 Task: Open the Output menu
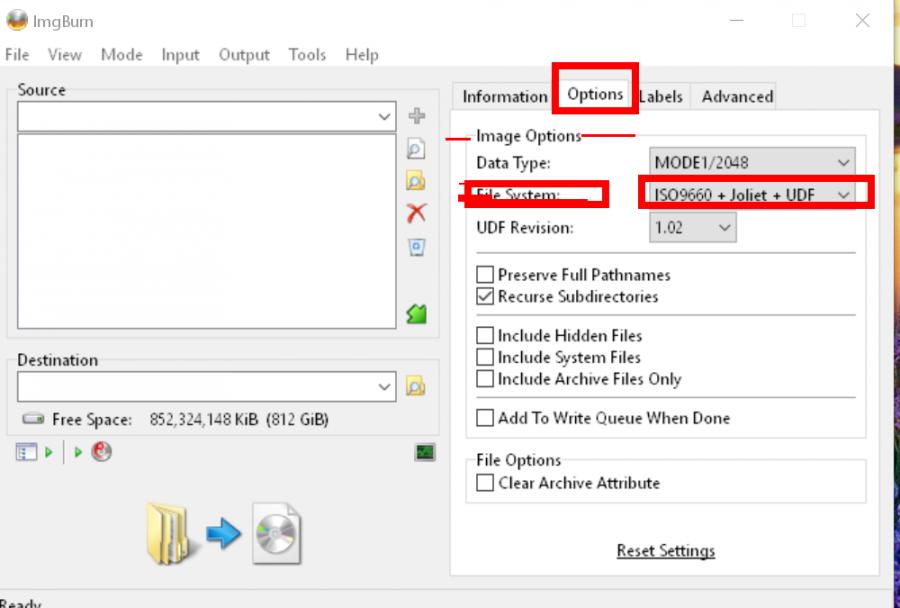(x=244, y=55)
